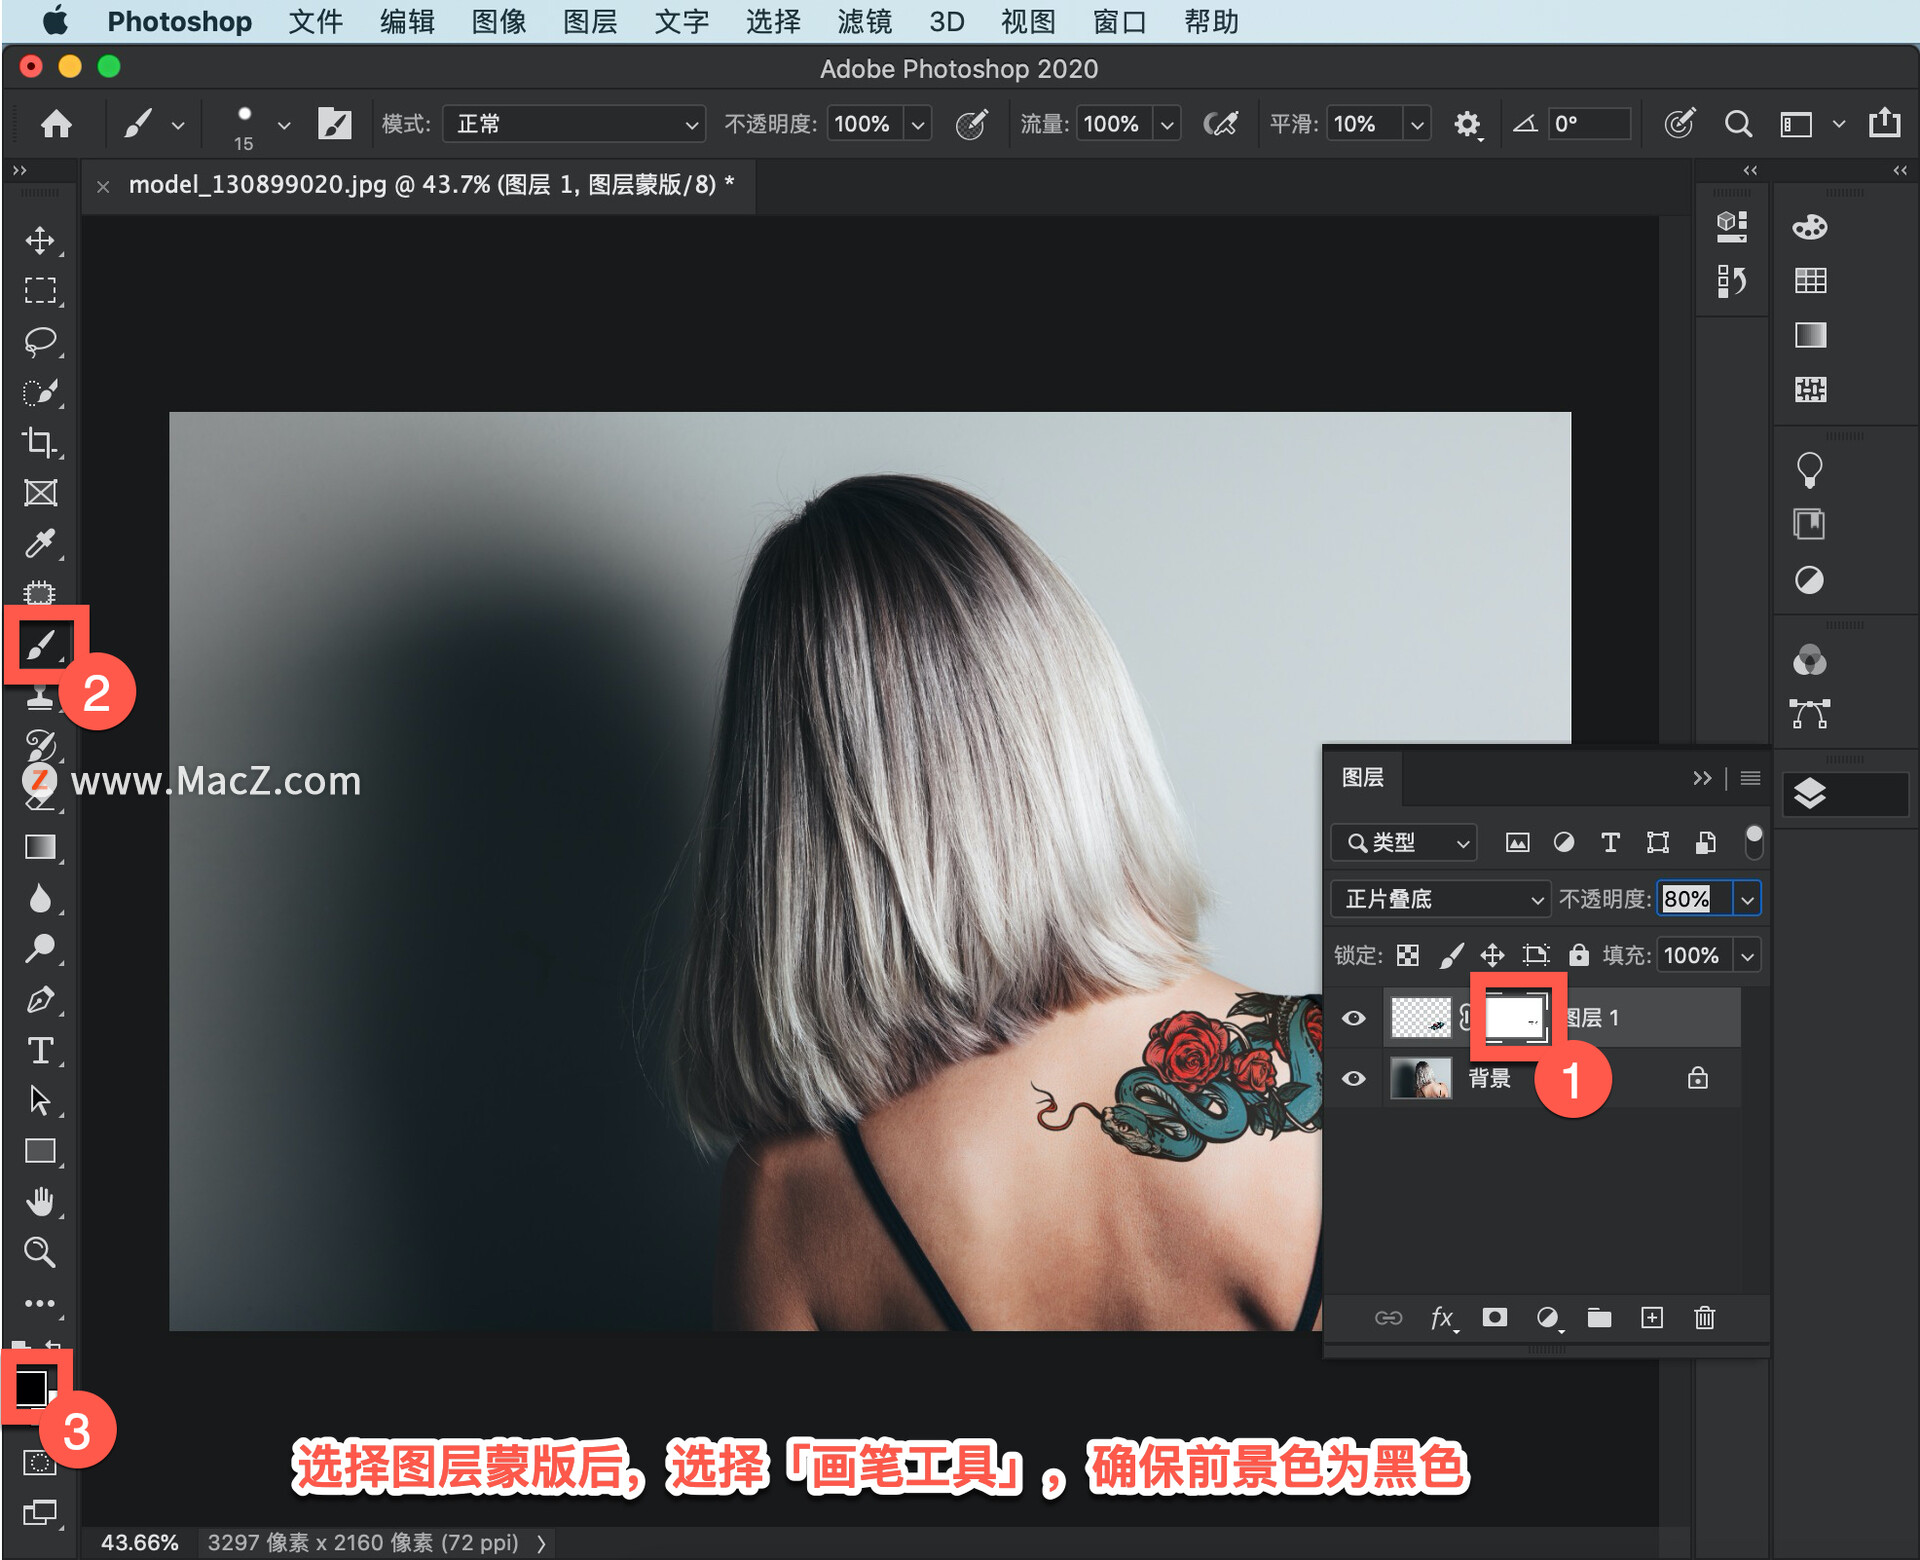Click the black foreground color swatch
This screenshot has height=1560, width=1920.
click(29, 1386)
